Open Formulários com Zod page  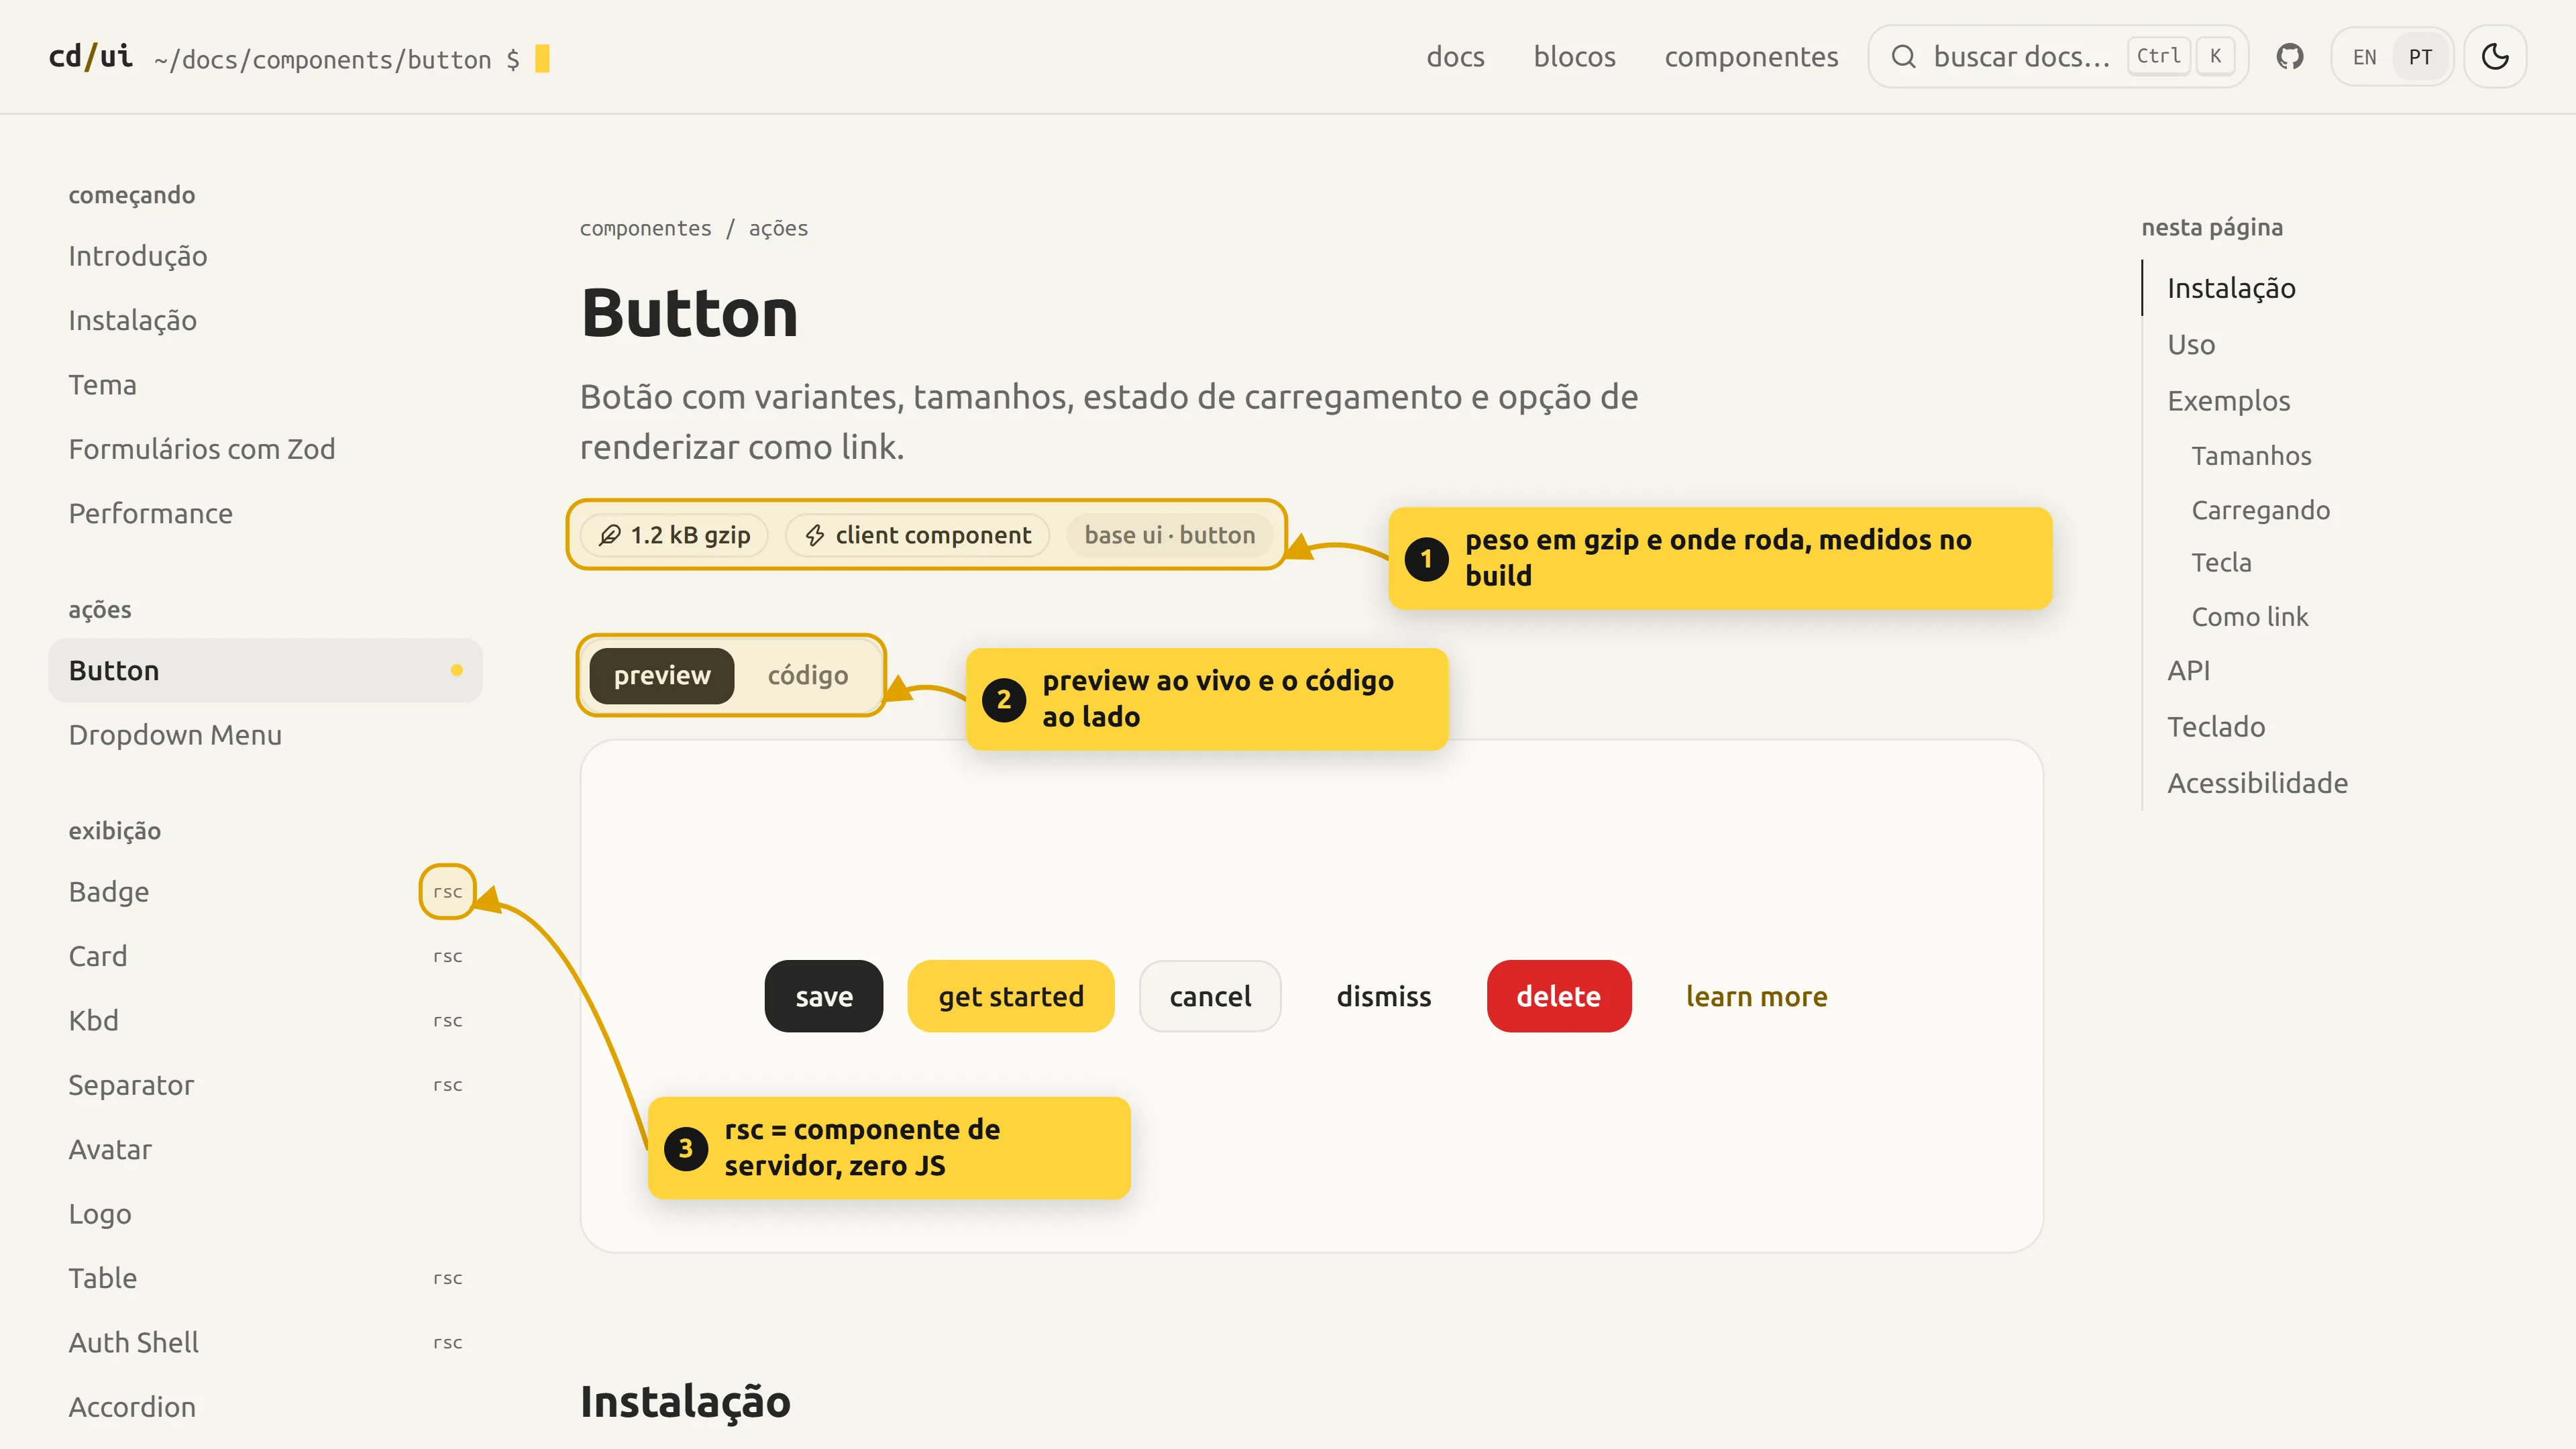[x=265, y=449]
